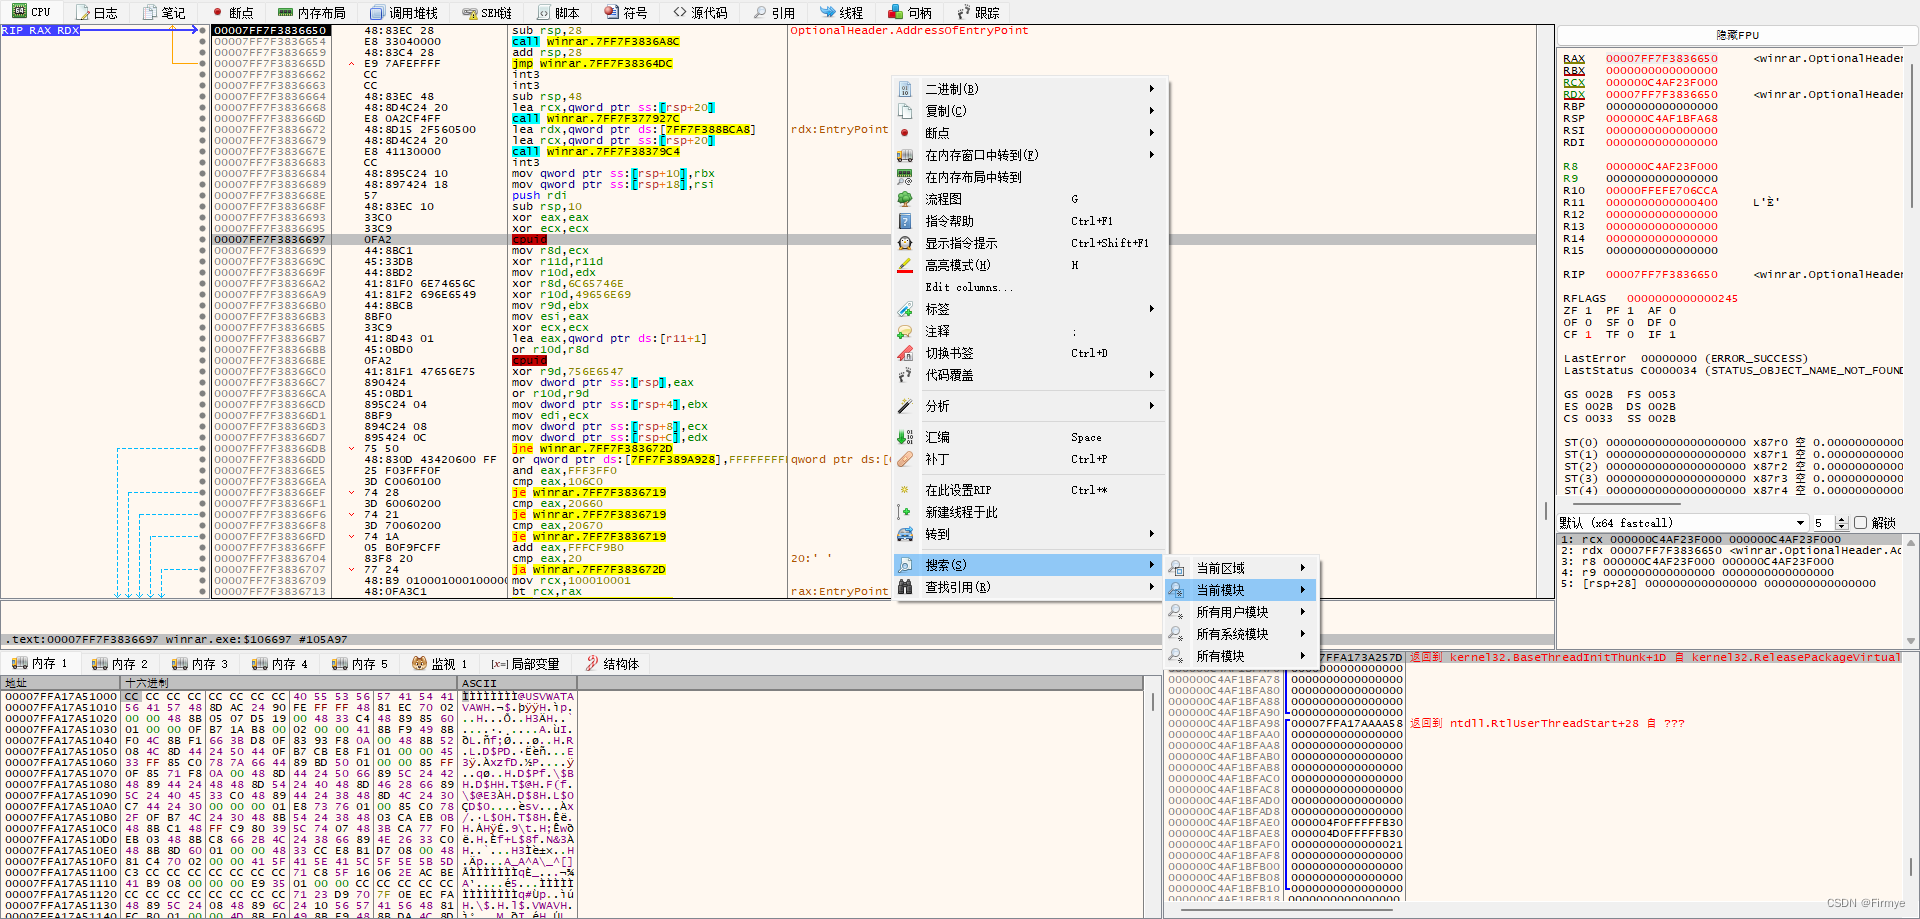Open the 搜索(S) search submenu
This screenshot has height=919, width=1920.
tap(1029, 565)
